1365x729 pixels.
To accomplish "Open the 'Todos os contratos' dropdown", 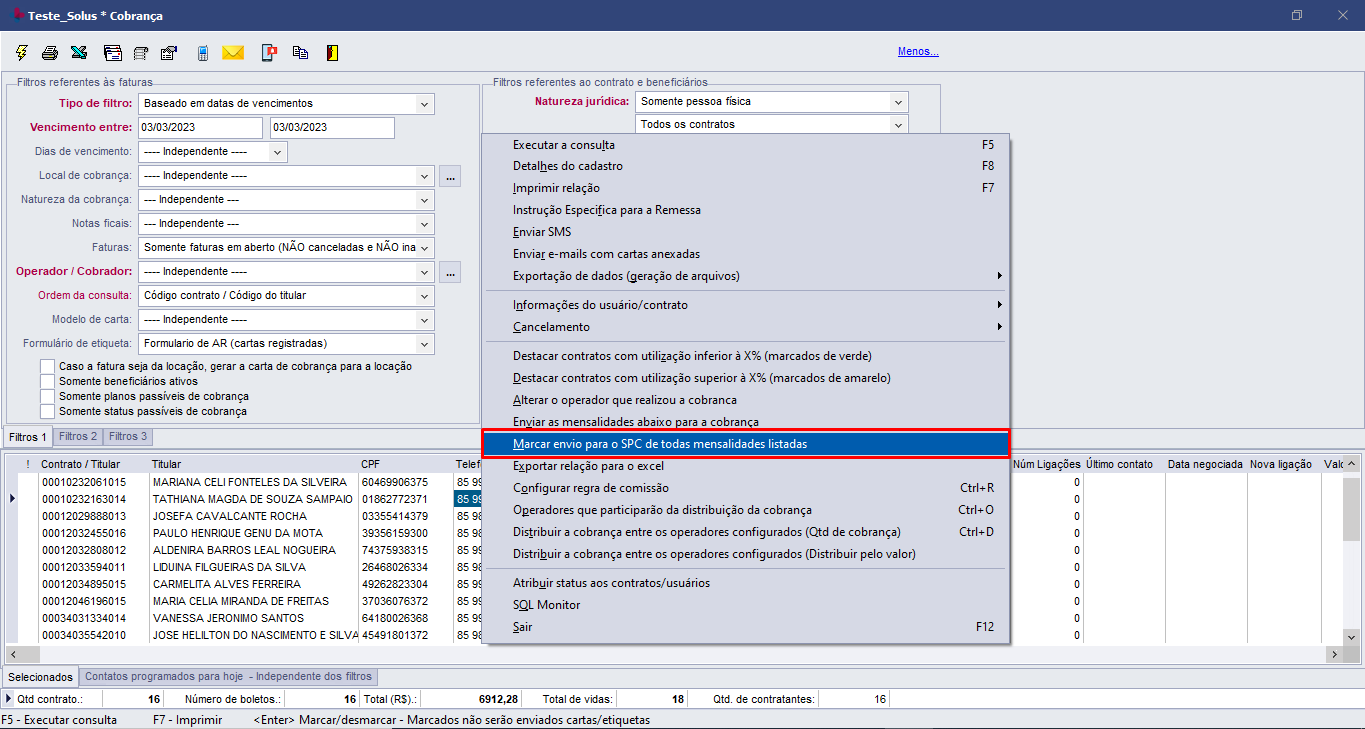I will click(x=898, y=124).
